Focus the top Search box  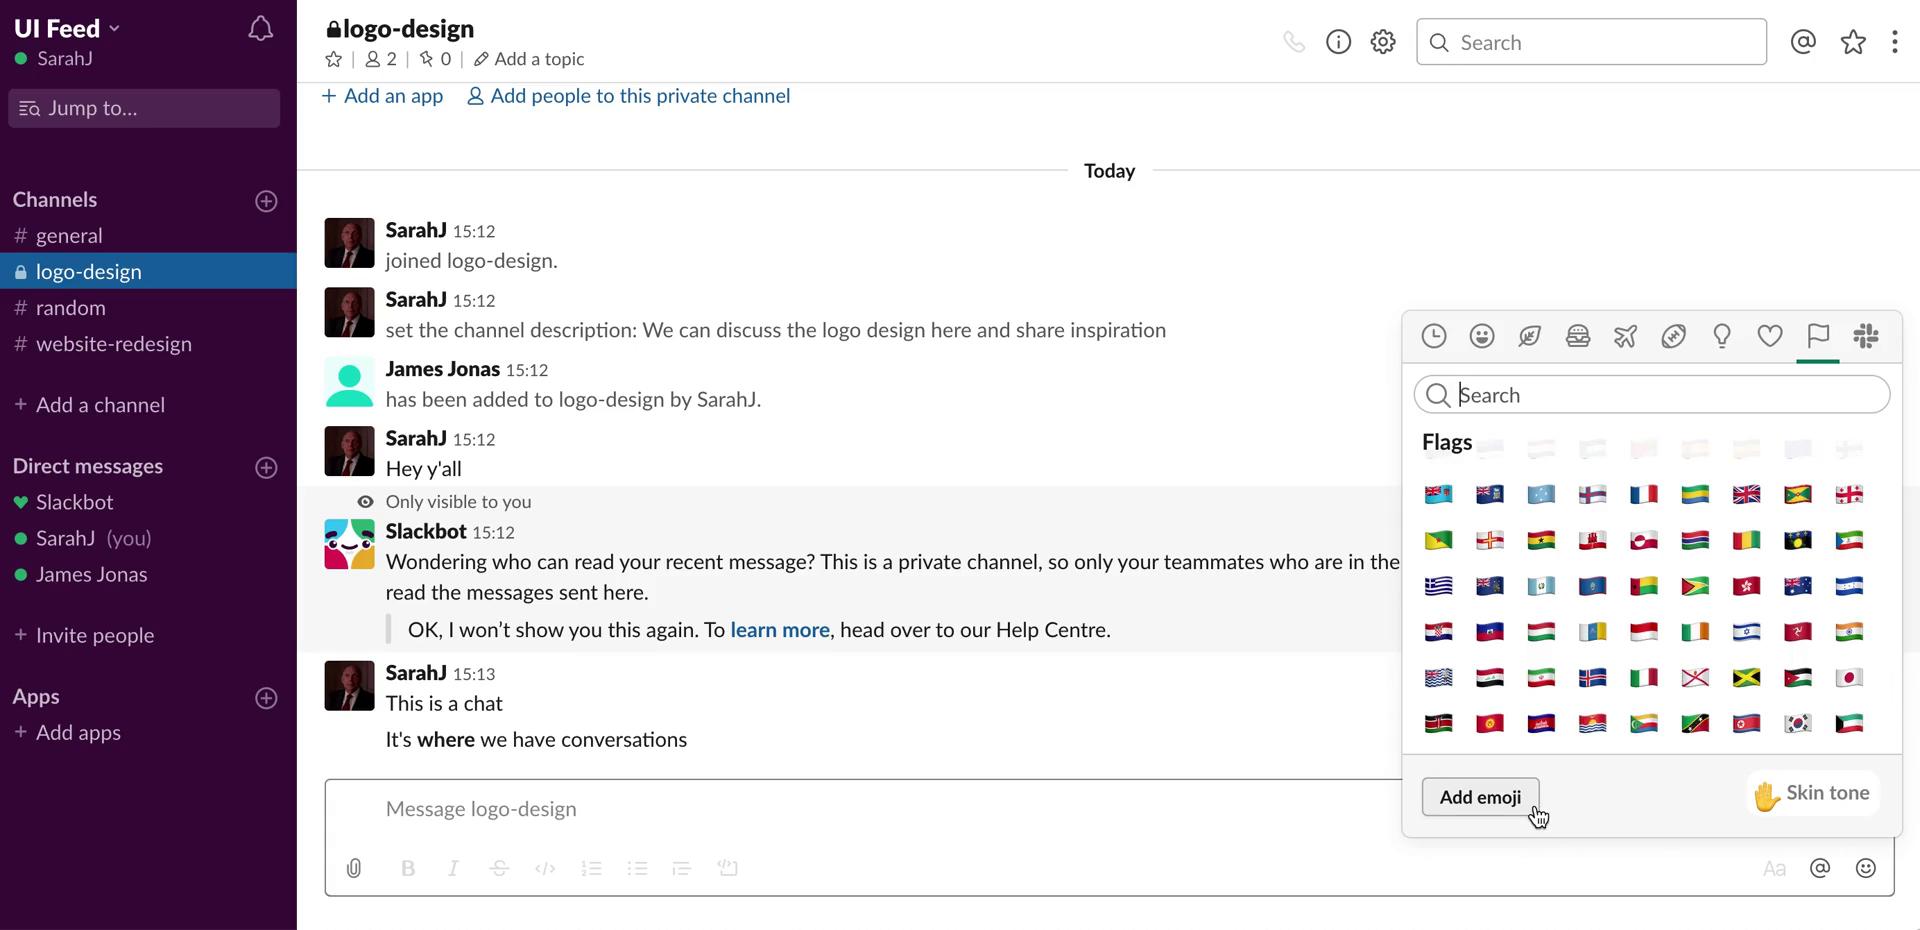(1592, 42)
